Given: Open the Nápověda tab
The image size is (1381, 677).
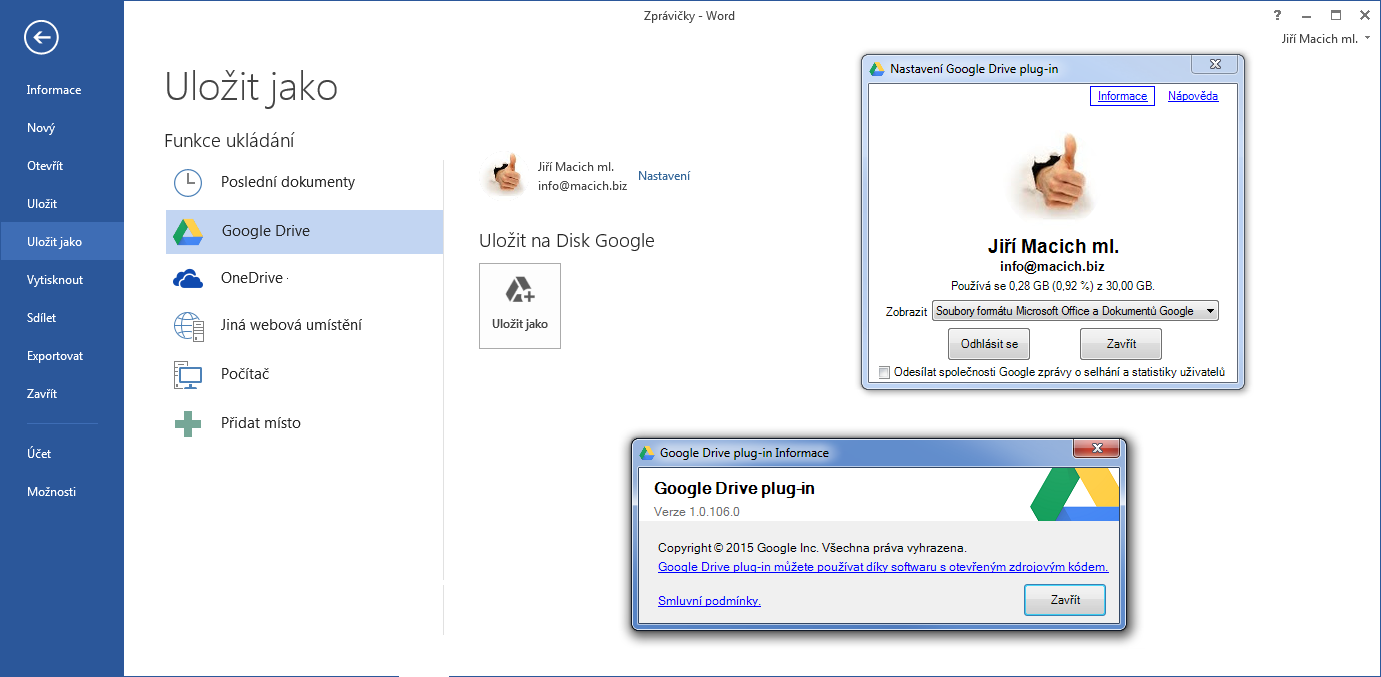Looking at the screenshot, I should coord(1192,95).
